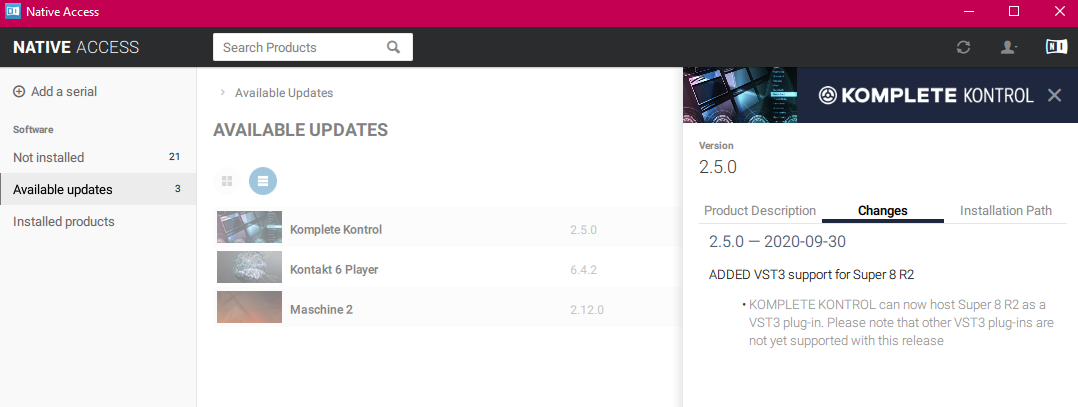
Task: Open the Installation Path tab
Action: tap(1005, 211)
